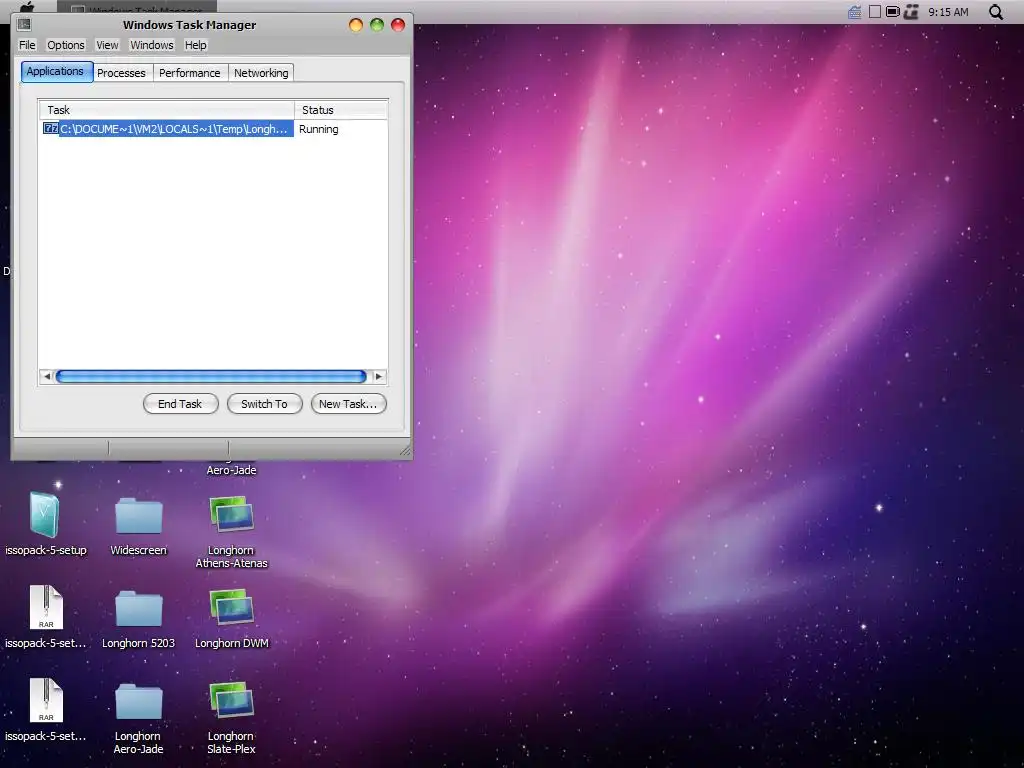Image resolution: width=1024 pixels, height=768 pixels.
Task: Click the blue horizontal scrollbar thumb
Action: pyautogui.click(x=211, y=376)
